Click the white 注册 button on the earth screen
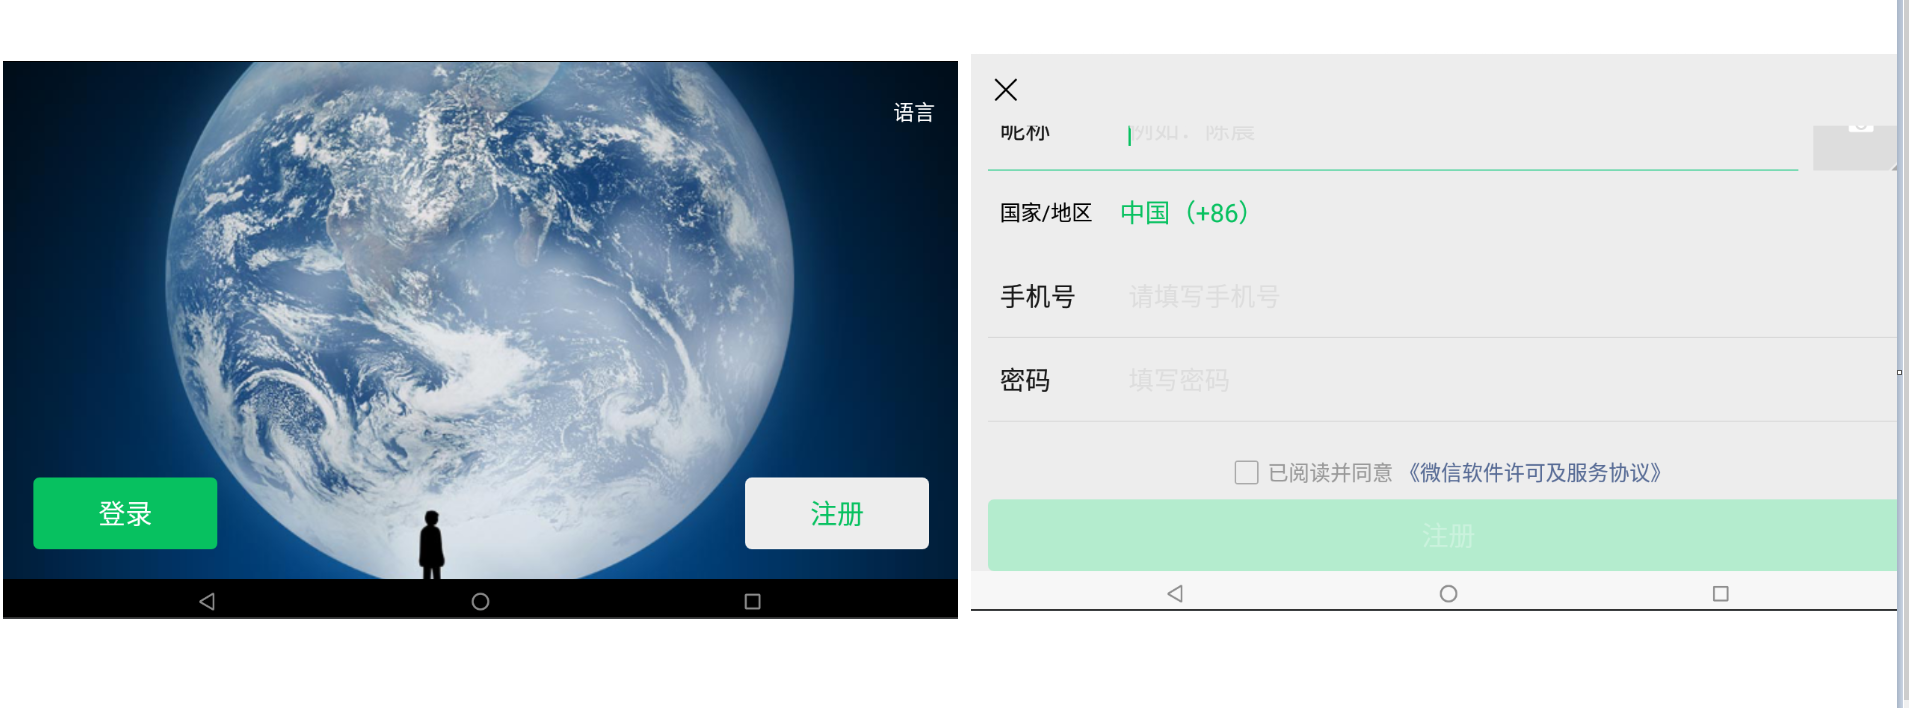Screen dimensions: 1909x708 click(x=837, y=513)
